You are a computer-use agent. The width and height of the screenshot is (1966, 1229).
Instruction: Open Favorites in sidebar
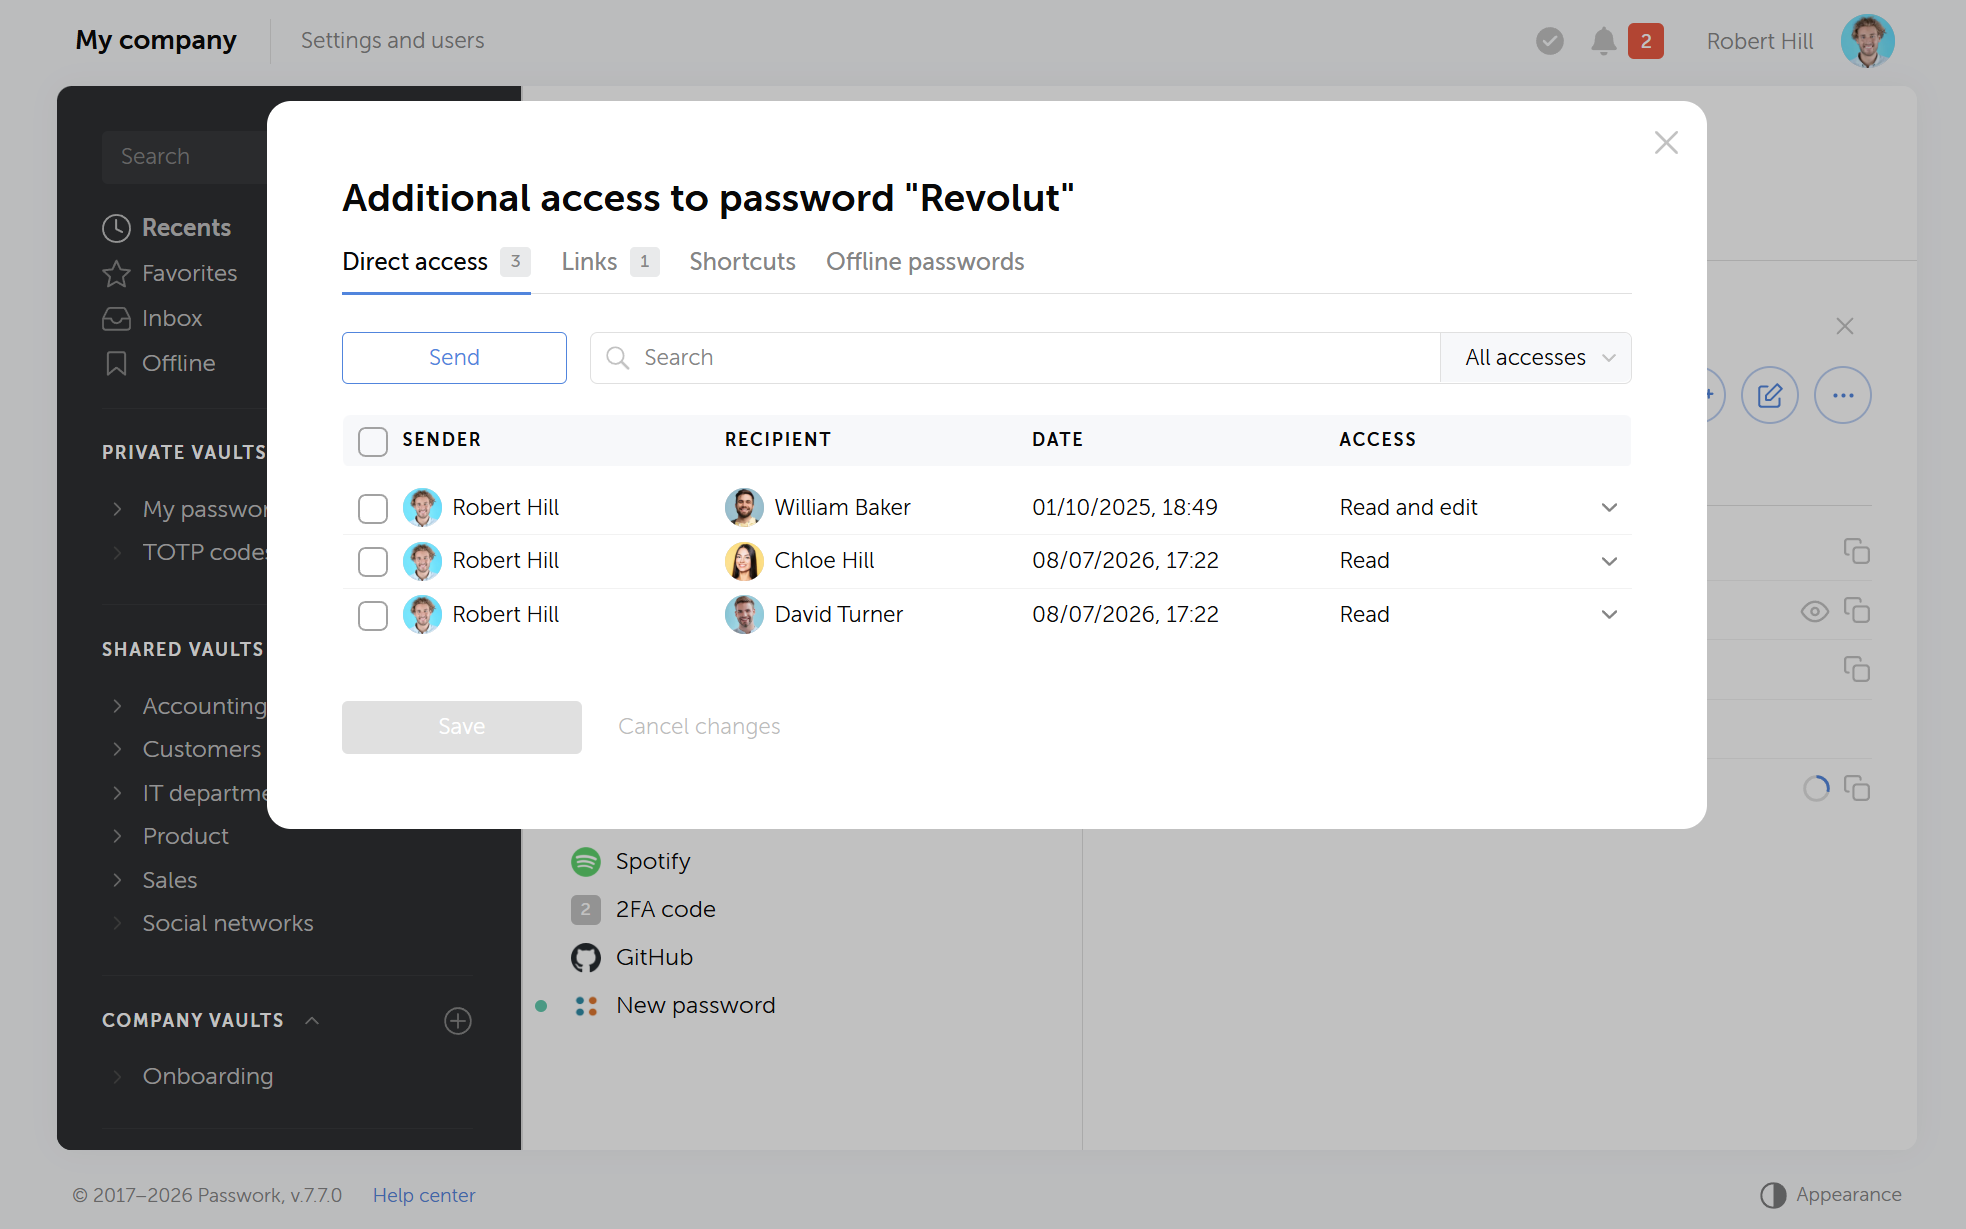170,273
